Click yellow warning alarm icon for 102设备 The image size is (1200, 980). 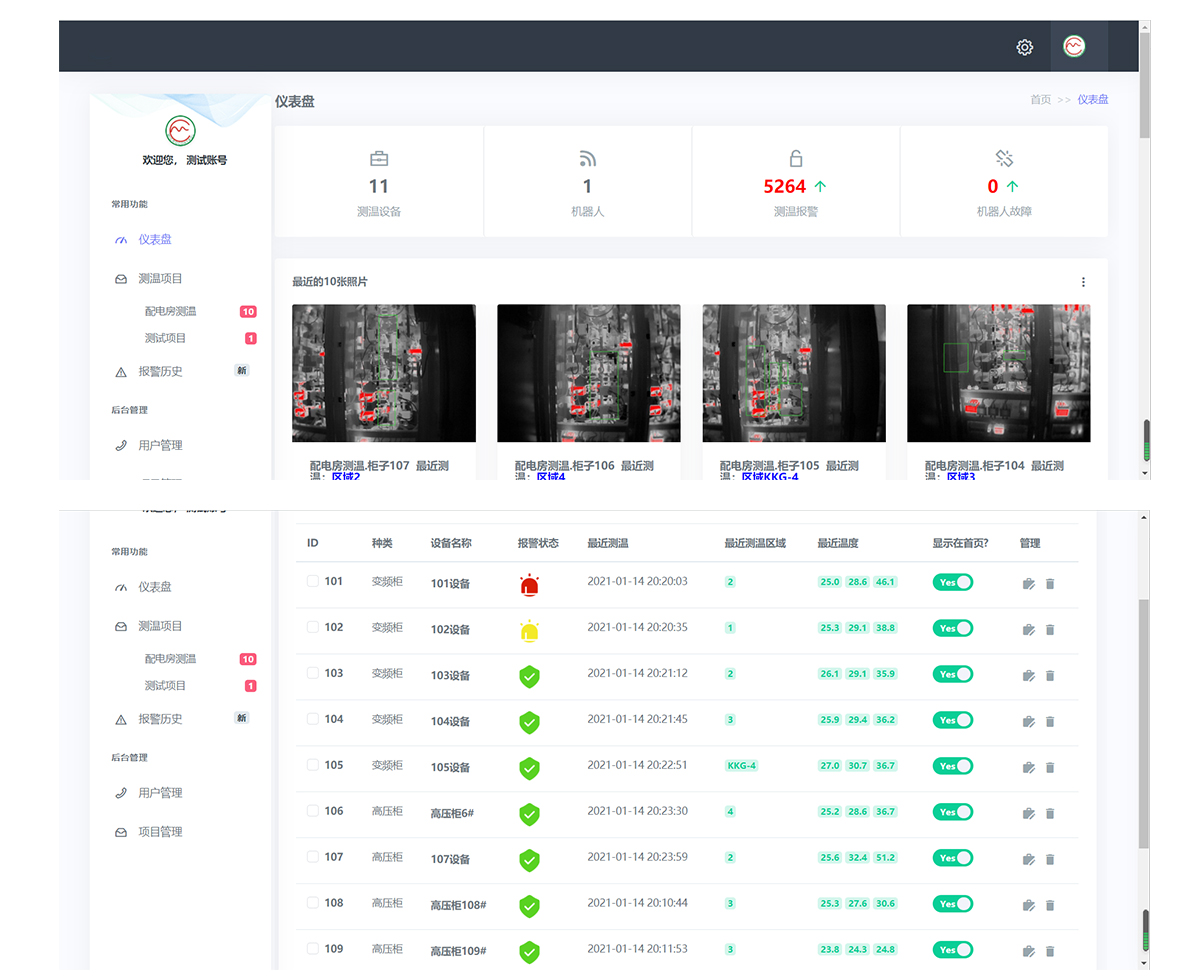click(x=529, y=631)
